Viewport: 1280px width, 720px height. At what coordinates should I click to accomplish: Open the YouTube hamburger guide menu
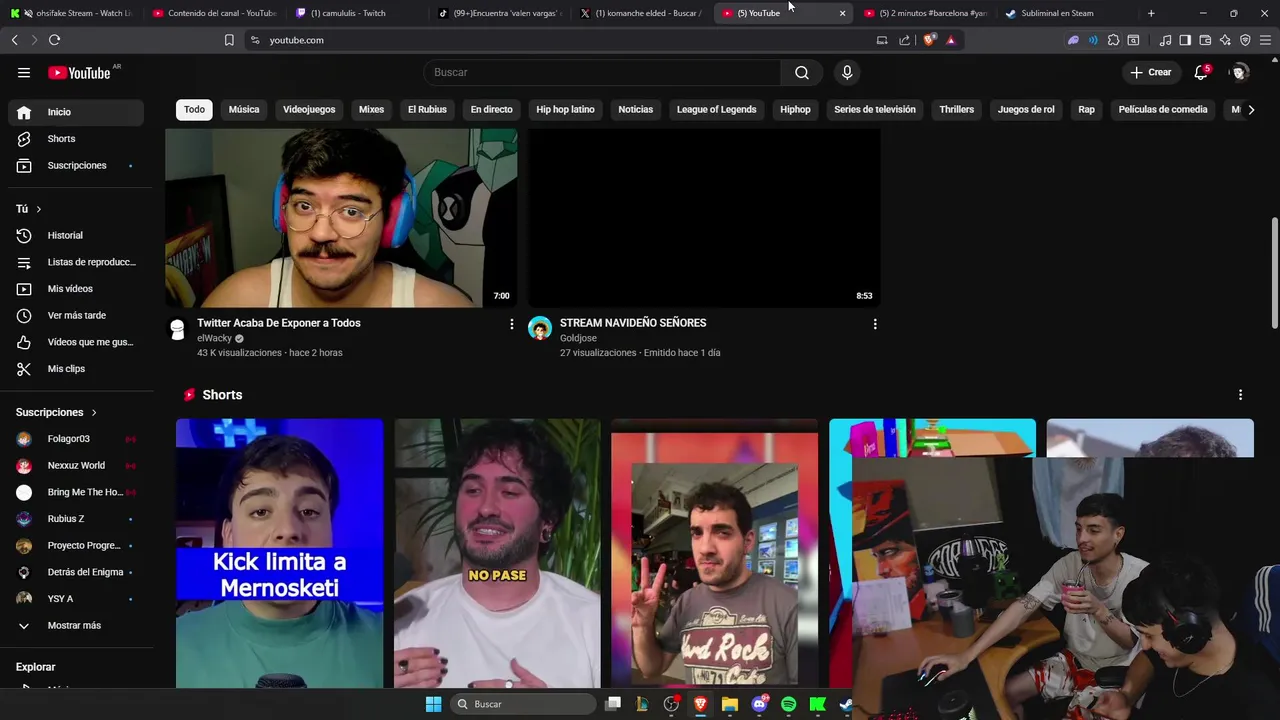24,72
